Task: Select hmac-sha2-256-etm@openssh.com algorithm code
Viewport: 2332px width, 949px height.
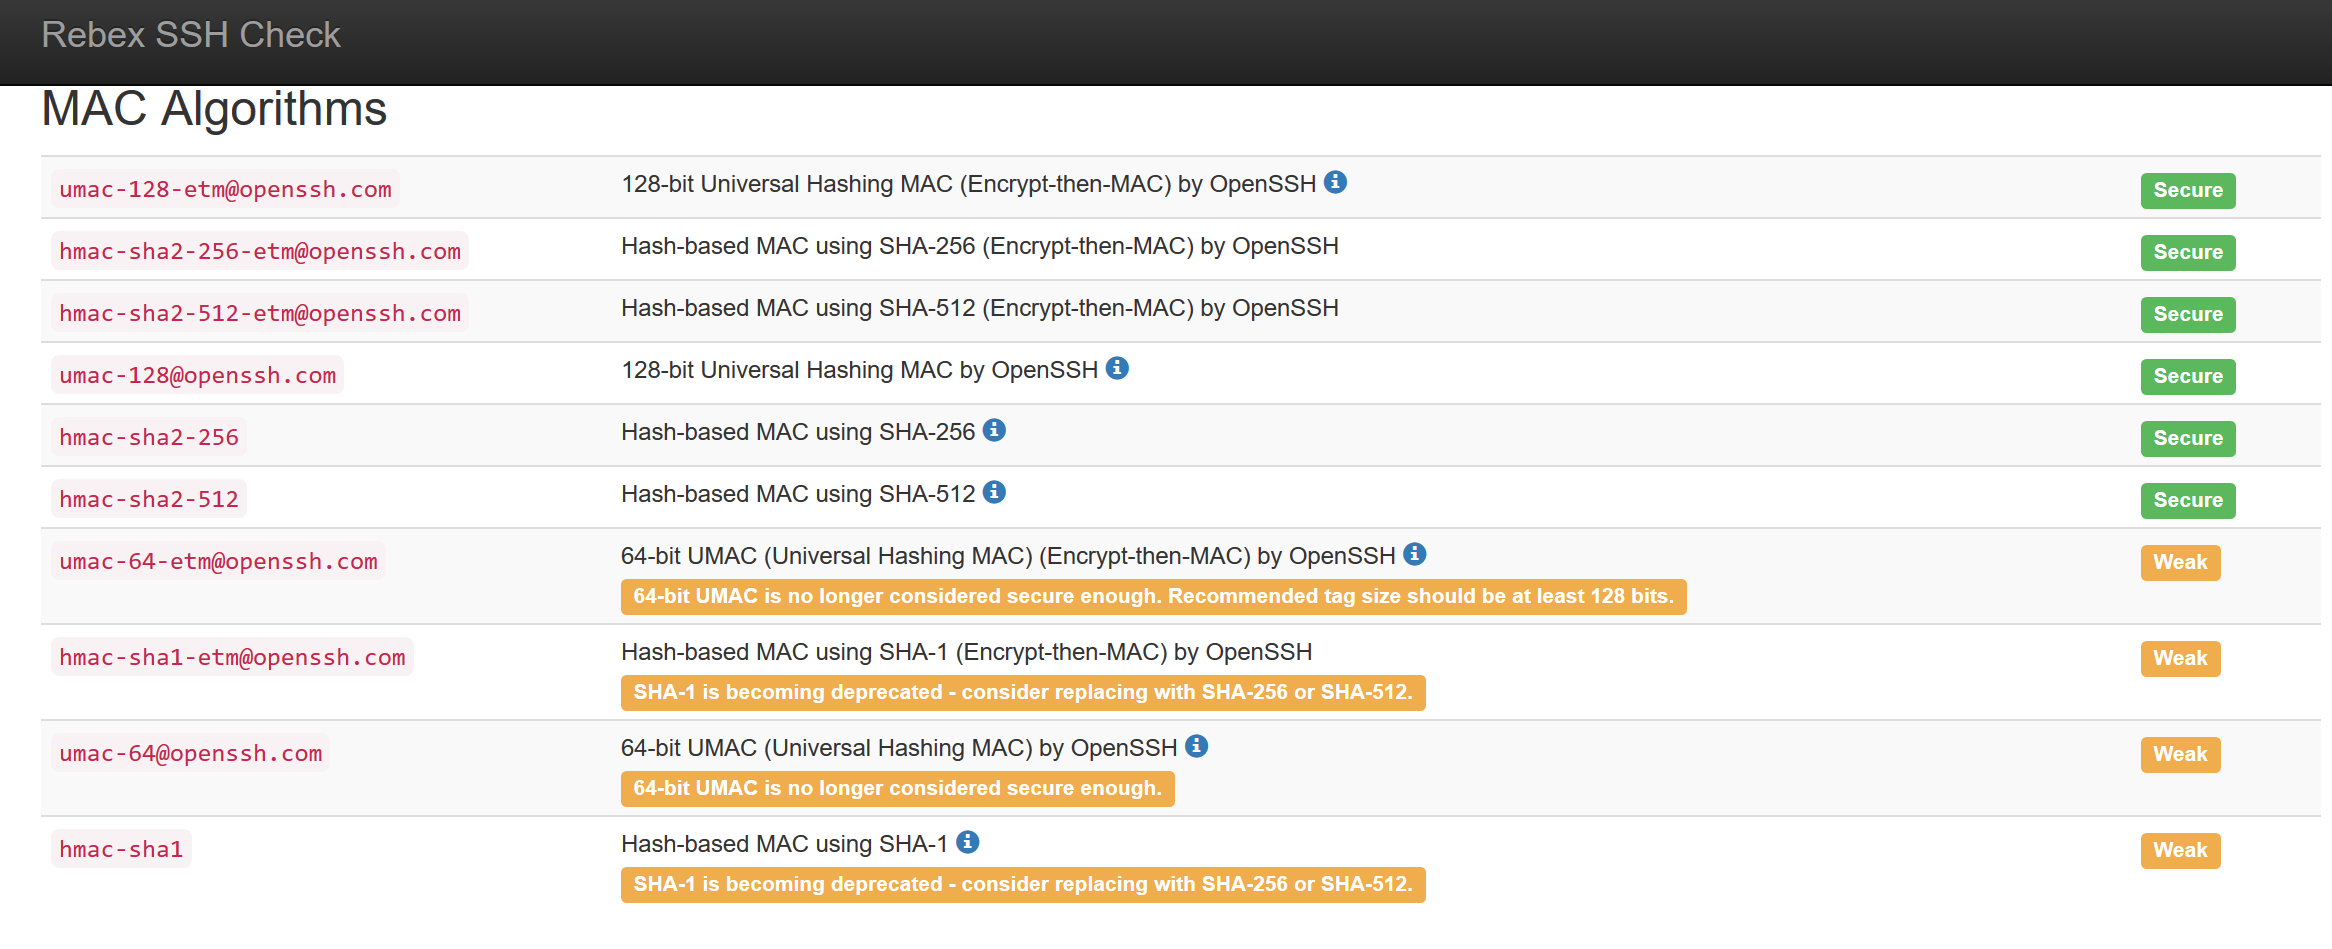Action: (260, 251)
